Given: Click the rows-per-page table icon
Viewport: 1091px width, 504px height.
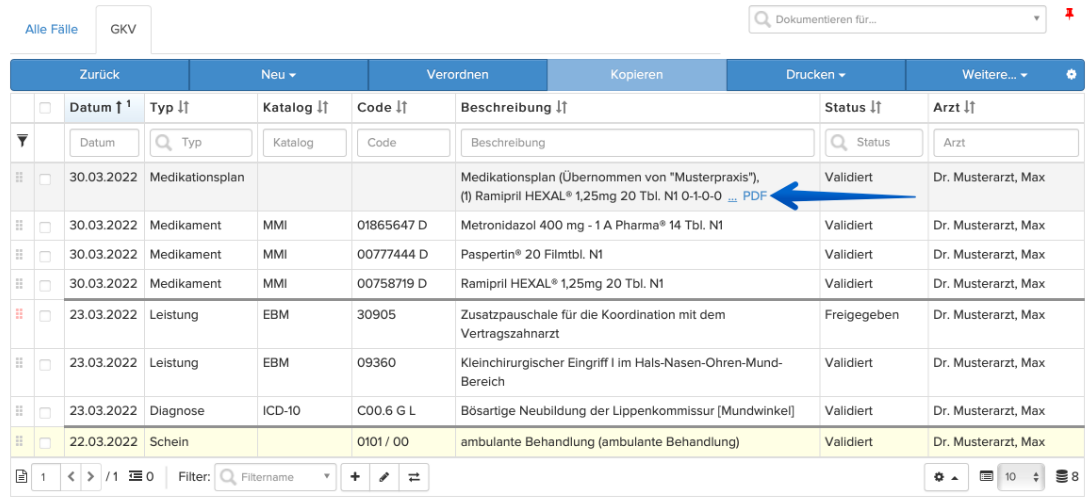Looking at the screenshot, I should click(986, 477).
